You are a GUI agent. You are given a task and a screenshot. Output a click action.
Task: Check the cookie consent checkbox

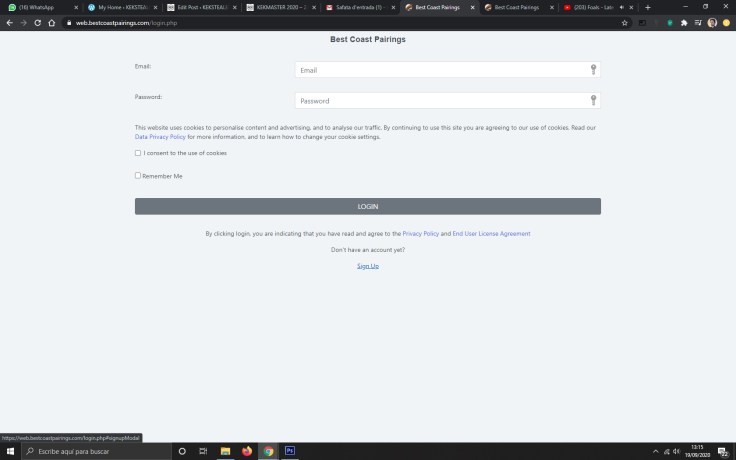tap(138, 153)
